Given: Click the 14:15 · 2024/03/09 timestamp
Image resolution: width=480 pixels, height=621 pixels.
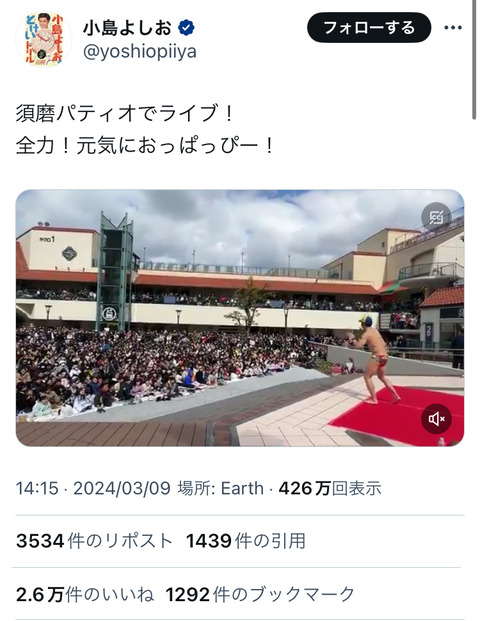Looking at the screenshot, I should pyautogui.click(x=93, y=488).
